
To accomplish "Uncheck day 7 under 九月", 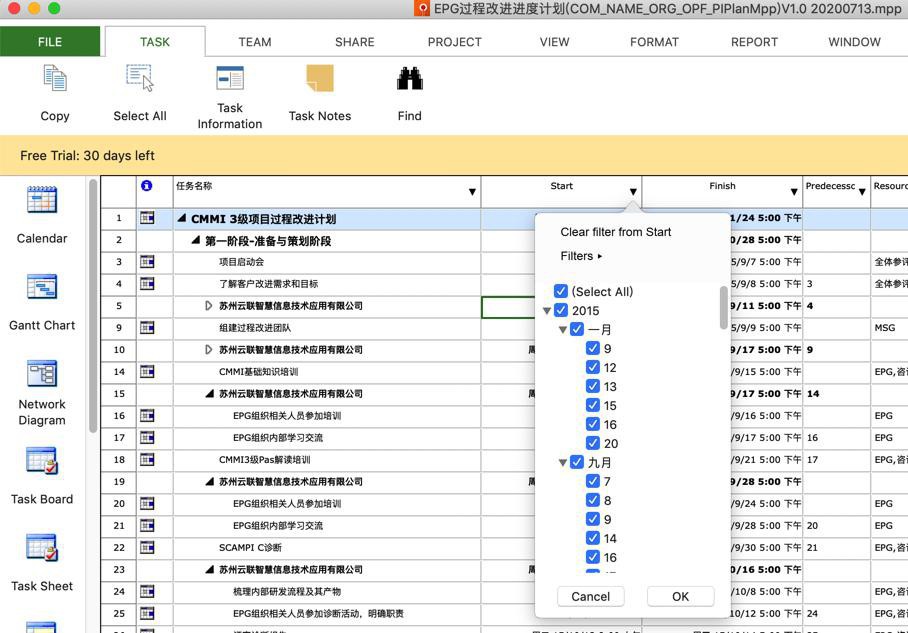I will coord(592,481).
